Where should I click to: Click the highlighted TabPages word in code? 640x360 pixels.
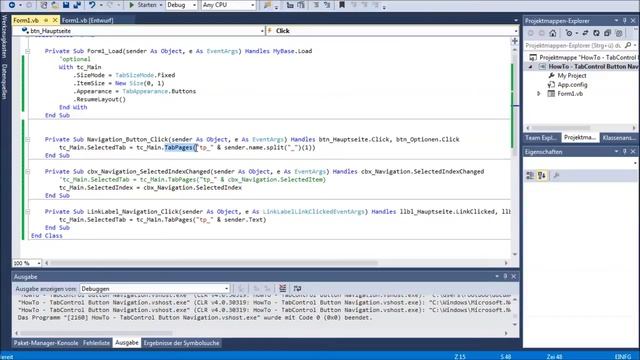click(179, 147)
